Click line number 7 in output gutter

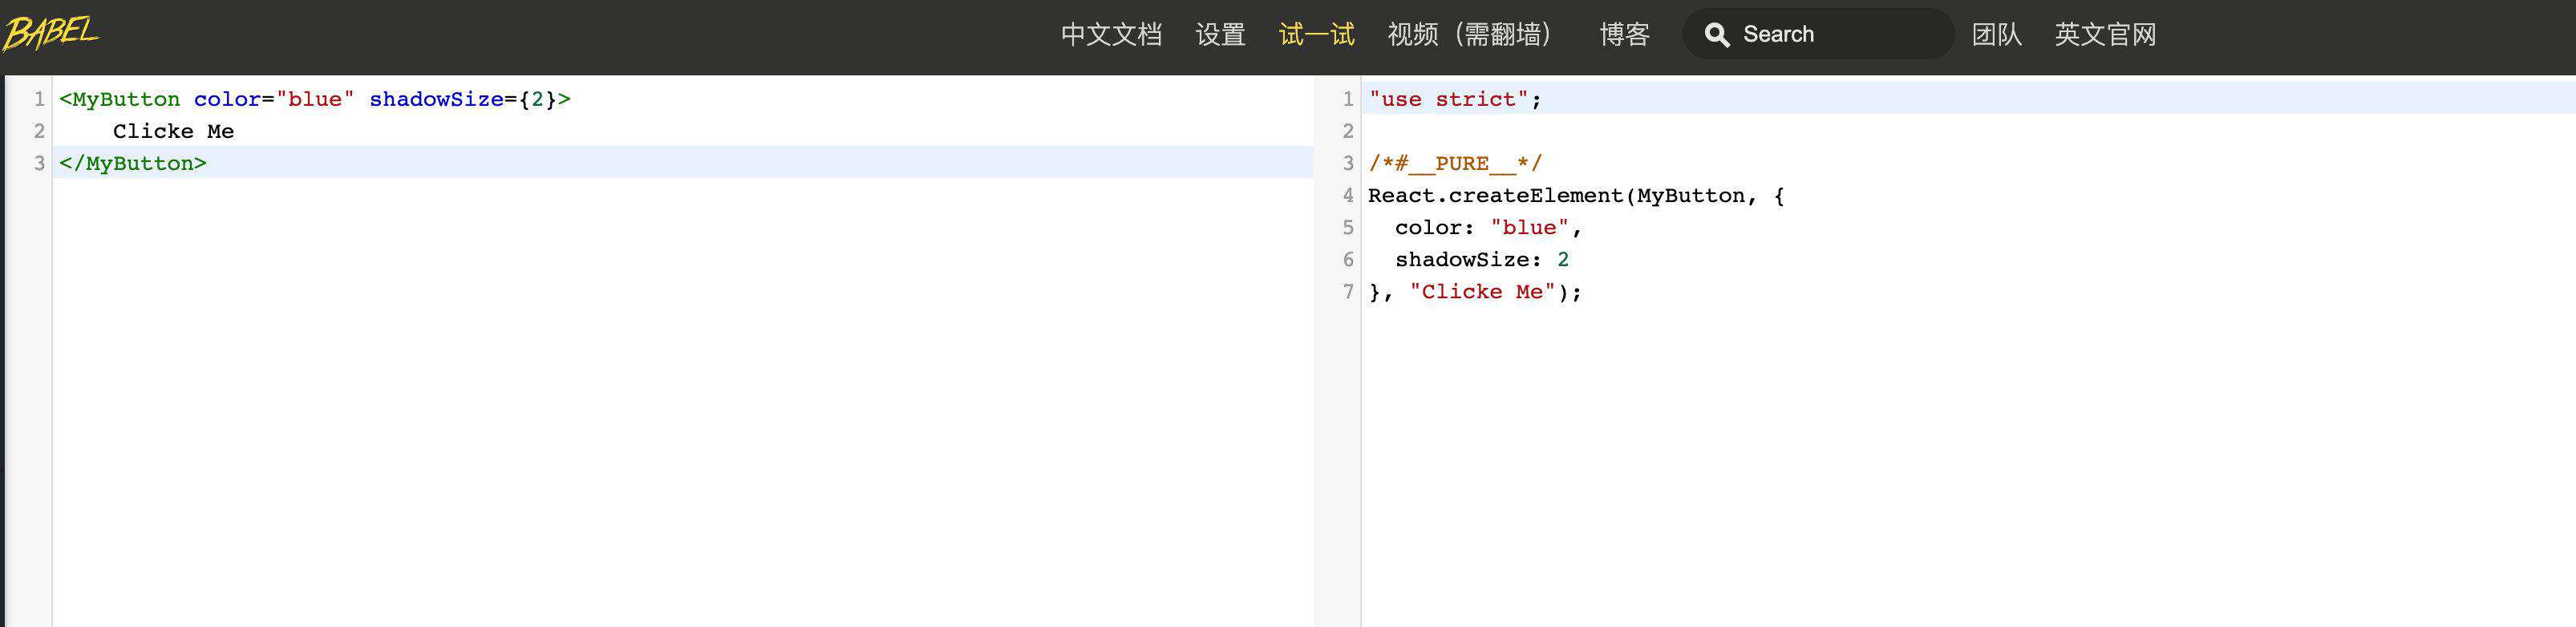[1348, 291]
